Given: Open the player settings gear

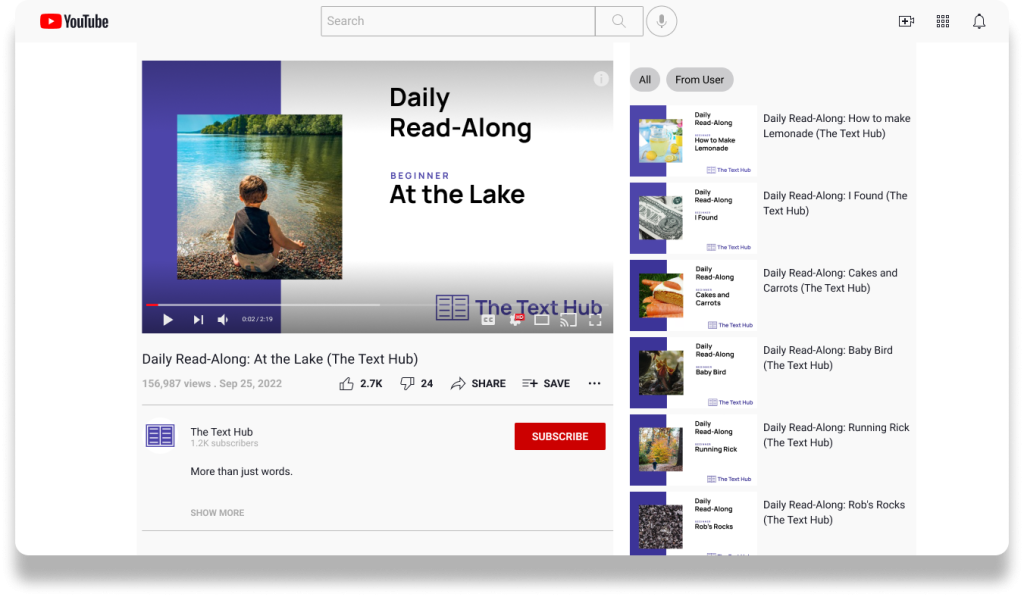Looking at the screenshot, I should 516,319.
